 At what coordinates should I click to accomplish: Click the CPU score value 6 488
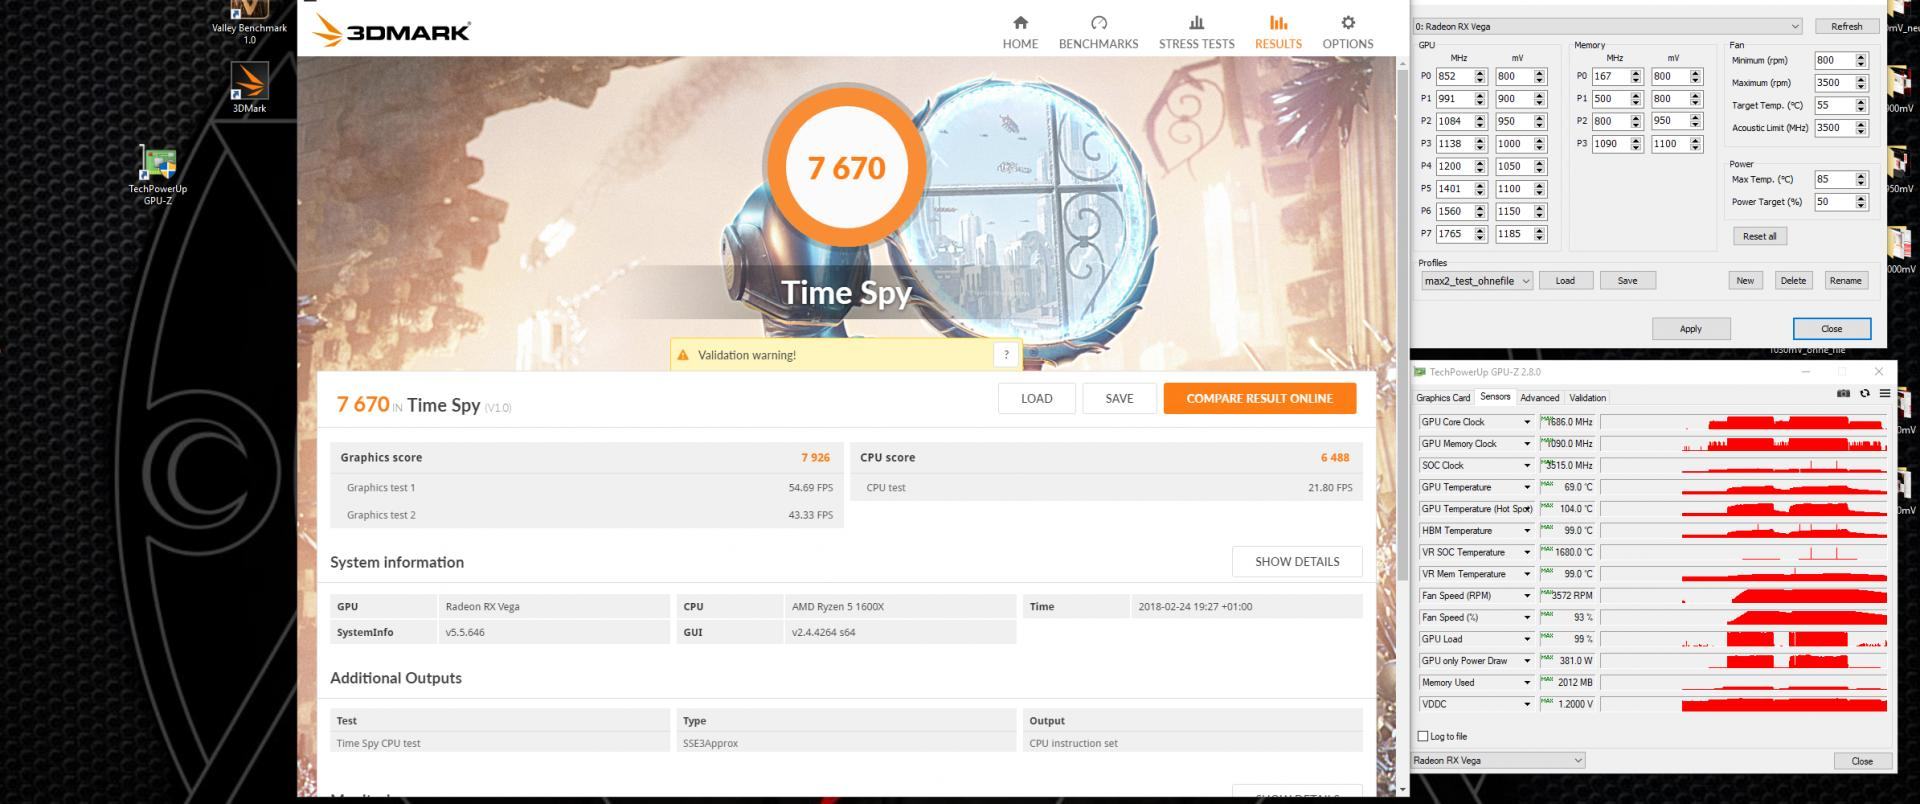1335,458
